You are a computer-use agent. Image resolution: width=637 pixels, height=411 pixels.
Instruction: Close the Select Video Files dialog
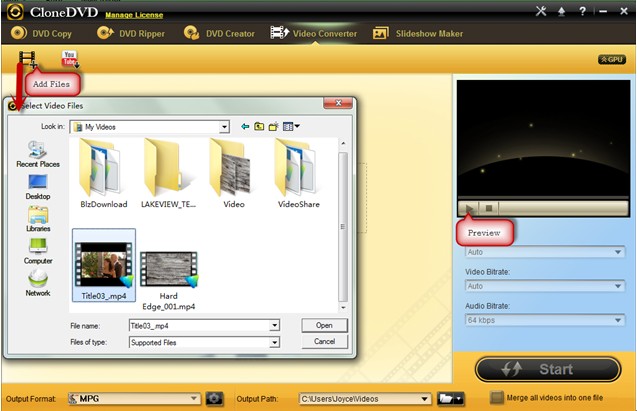(x=338, y=103)
